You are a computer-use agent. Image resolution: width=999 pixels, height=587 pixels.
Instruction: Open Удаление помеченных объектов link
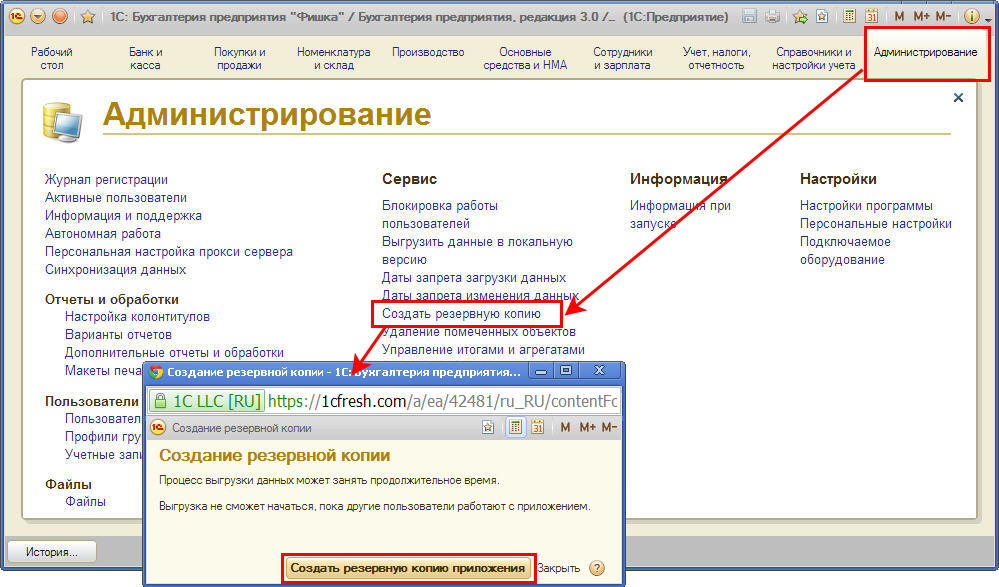pyautogui.click(x=478, y=331)
